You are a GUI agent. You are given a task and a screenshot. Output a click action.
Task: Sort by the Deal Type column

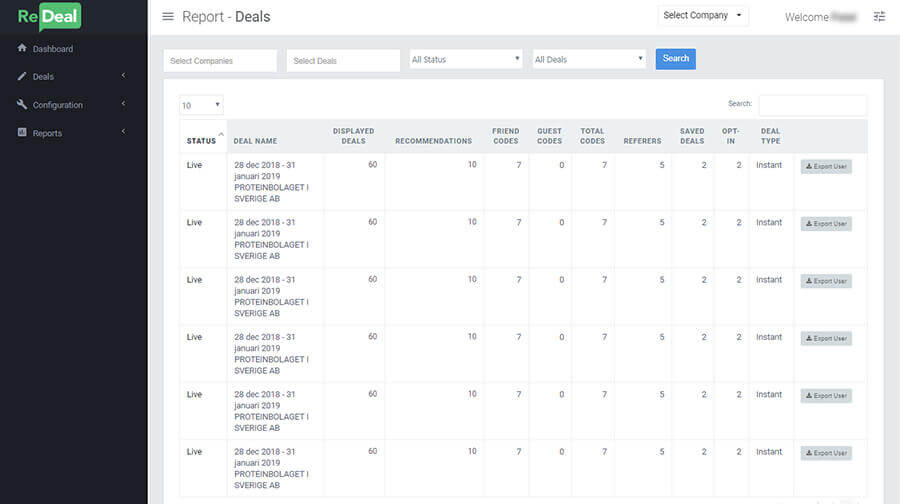pyautogui.click(x=770, y=137)
